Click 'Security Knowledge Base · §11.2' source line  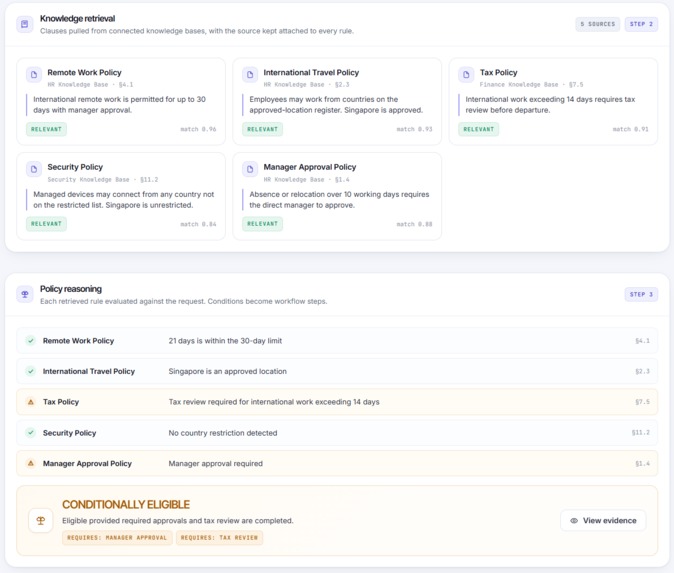(103, 179)
